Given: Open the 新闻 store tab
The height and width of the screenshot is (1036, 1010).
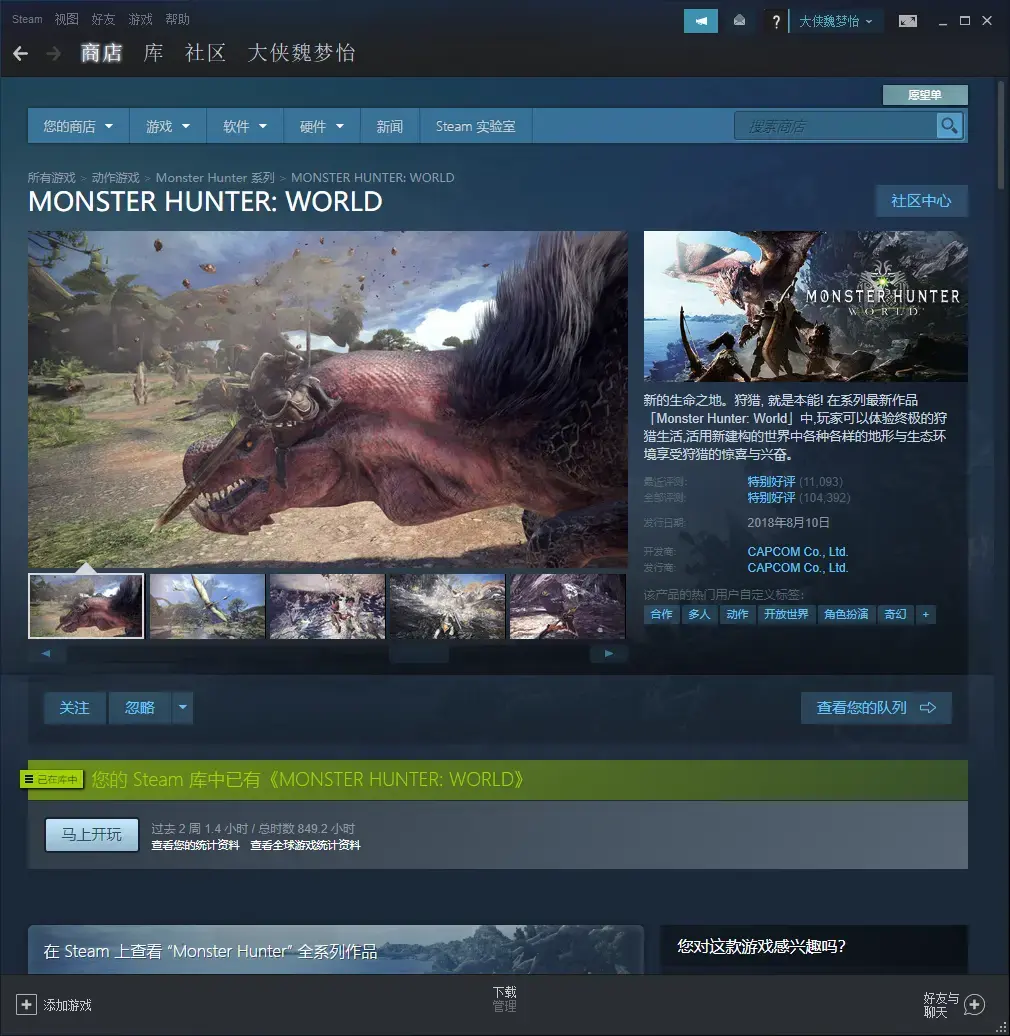Looking at the screenshot, I should coord(390,126).
